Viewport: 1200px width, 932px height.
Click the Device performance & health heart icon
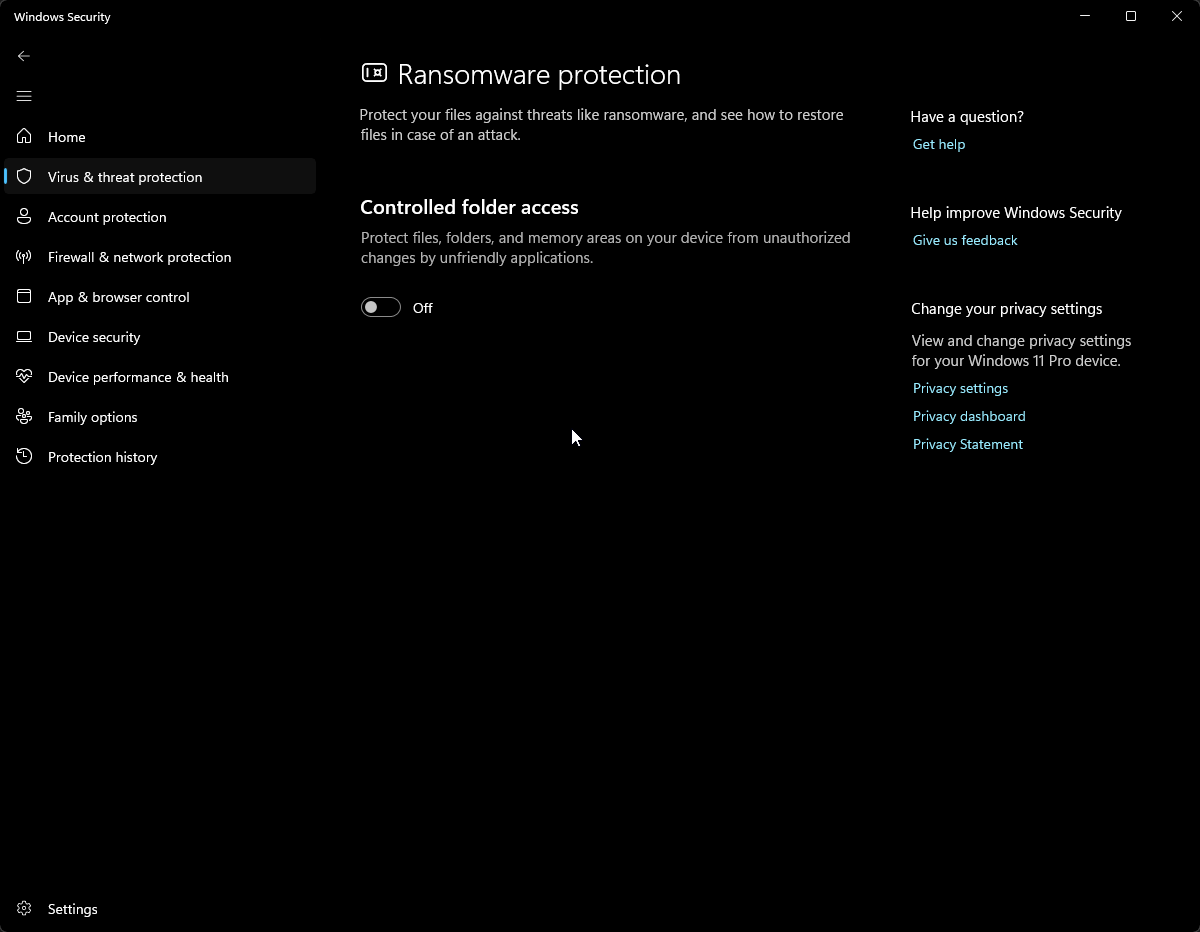24,377
